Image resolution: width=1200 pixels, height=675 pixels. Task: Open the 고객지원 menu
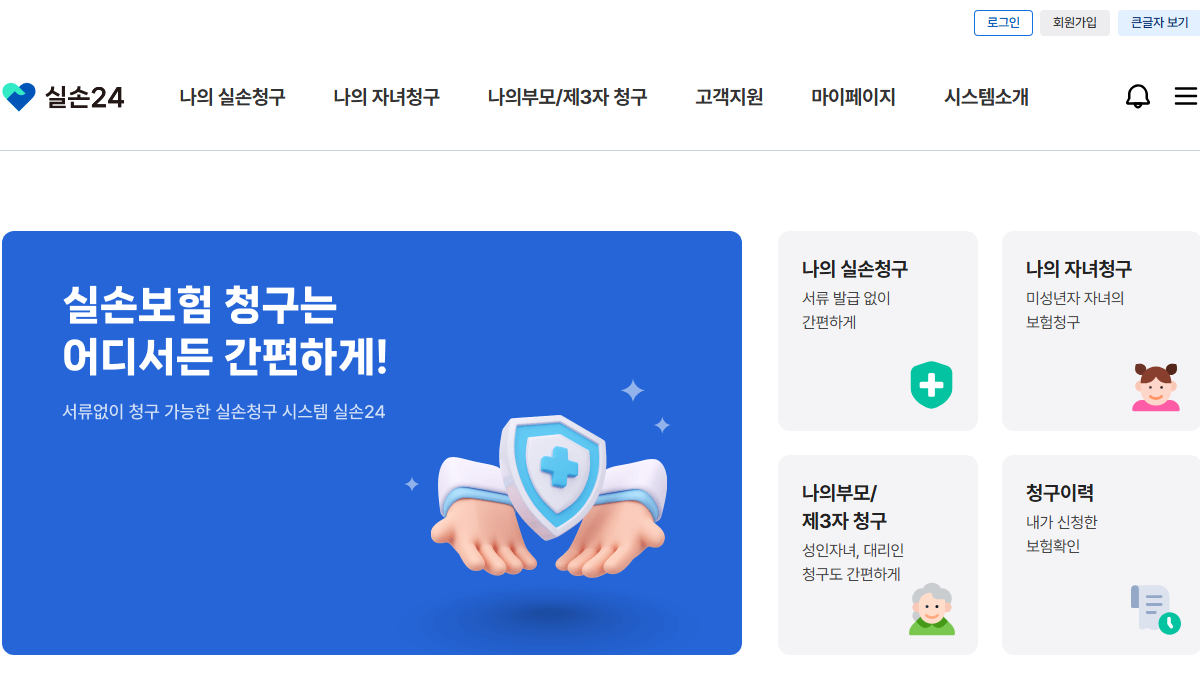click(x=729, y=97)
